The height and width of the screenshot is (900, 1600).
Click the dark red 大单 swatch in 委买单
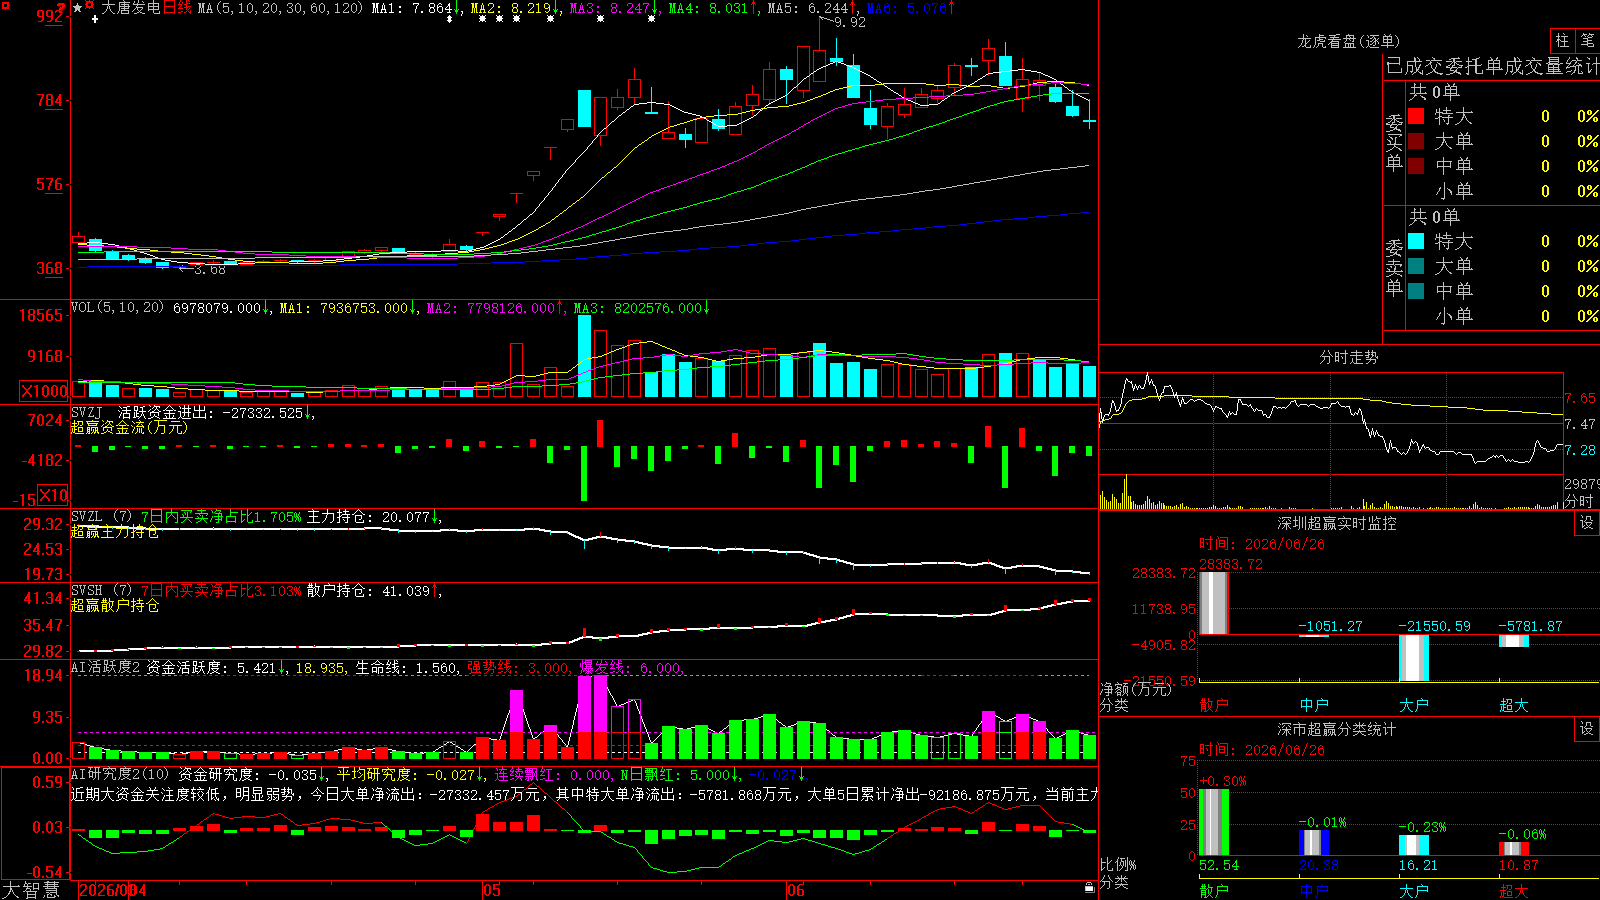click(x=1416, y=141)
